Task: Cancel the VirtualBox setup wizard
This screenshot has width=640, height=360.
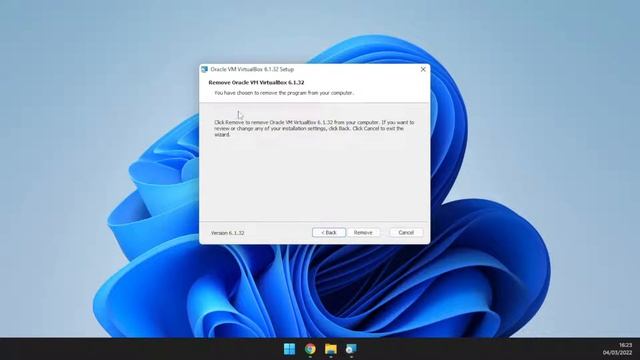Action: click(406, 232)
